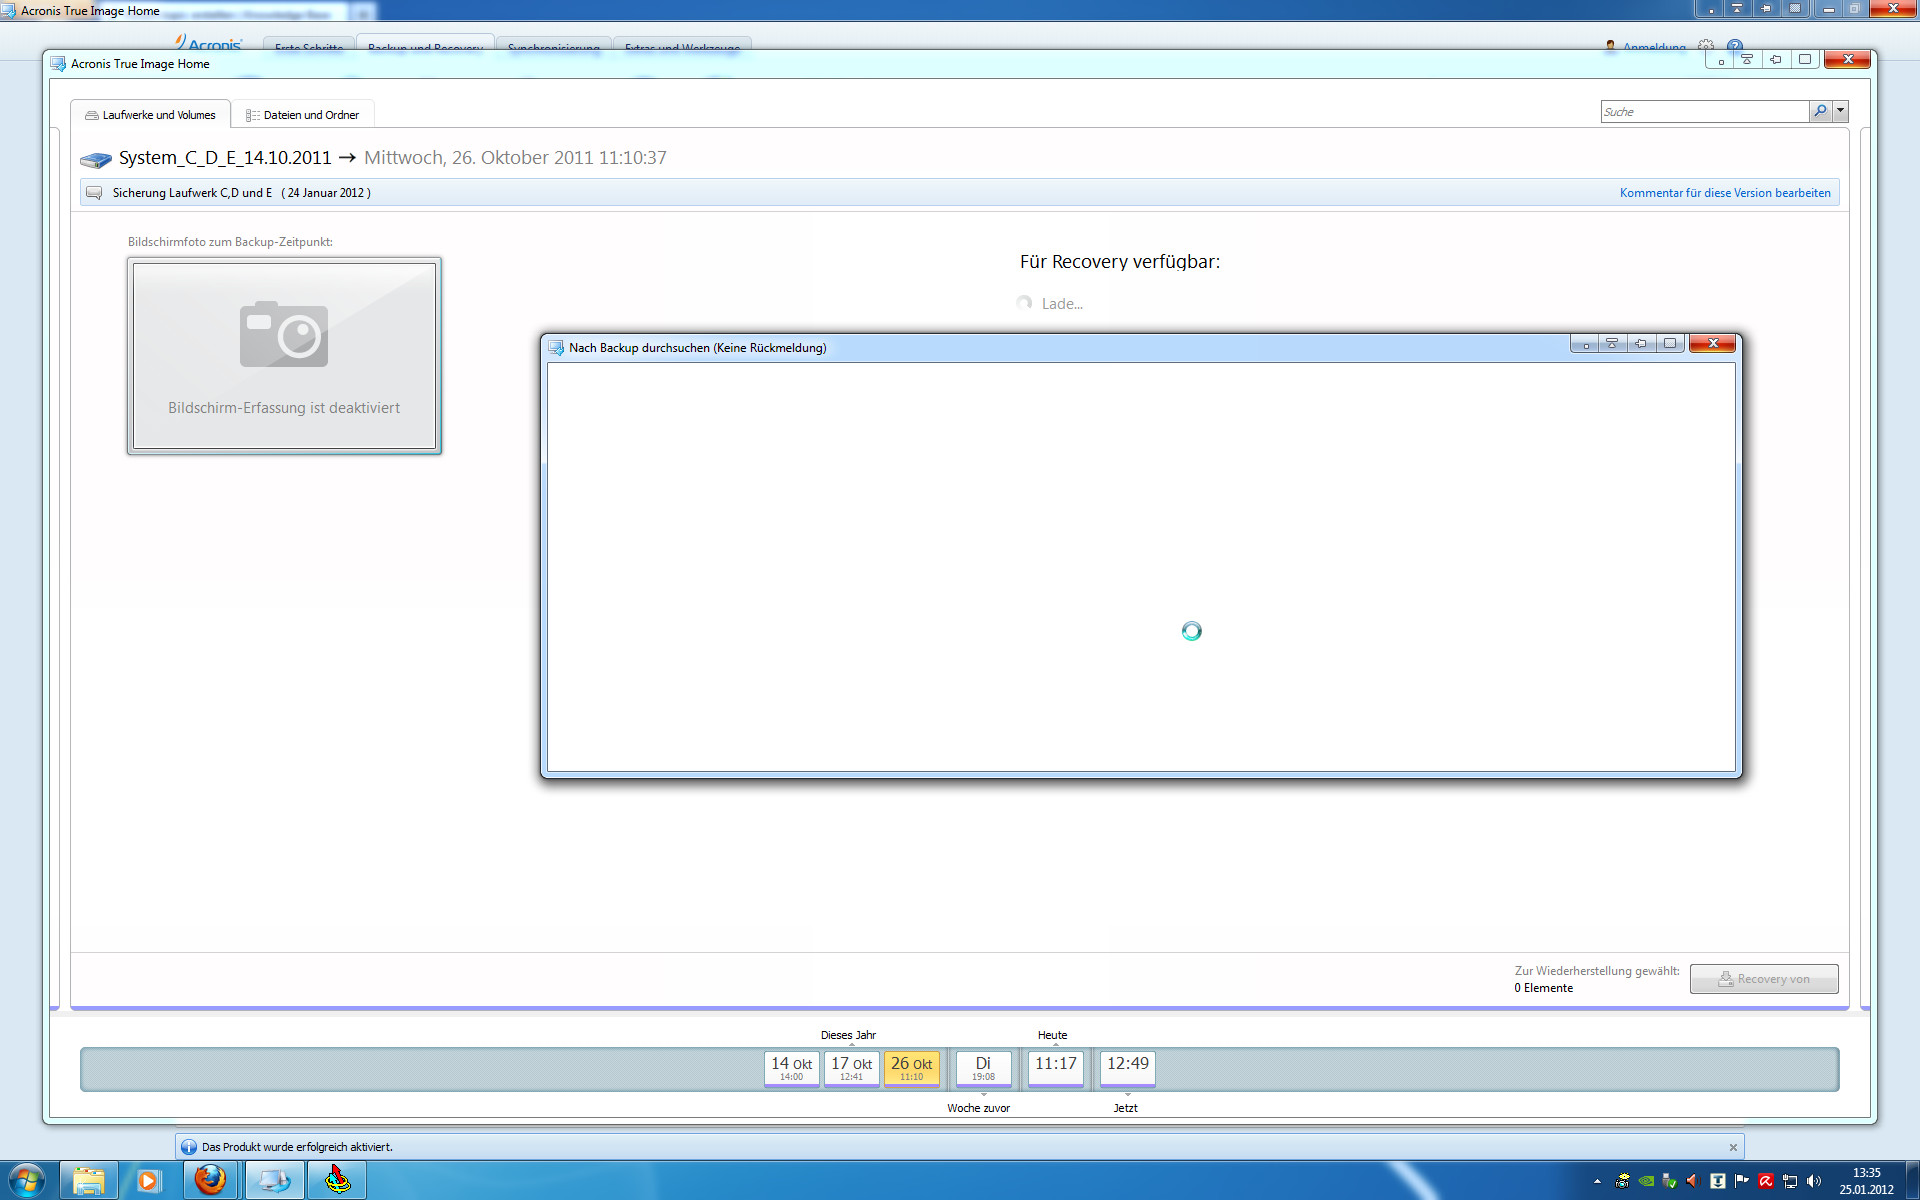This screenshot has width=1920, height=1200.
Task: Select the 17 Okt backup version
Action: pos(851,1067)
